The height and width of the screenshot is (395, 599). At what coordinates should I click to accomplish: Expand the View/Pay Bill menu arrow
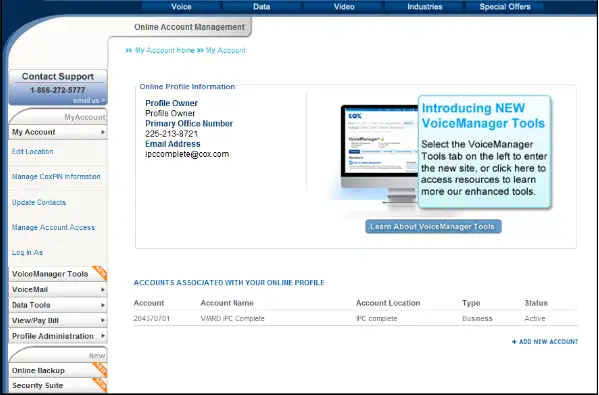[x=103, y=320]
